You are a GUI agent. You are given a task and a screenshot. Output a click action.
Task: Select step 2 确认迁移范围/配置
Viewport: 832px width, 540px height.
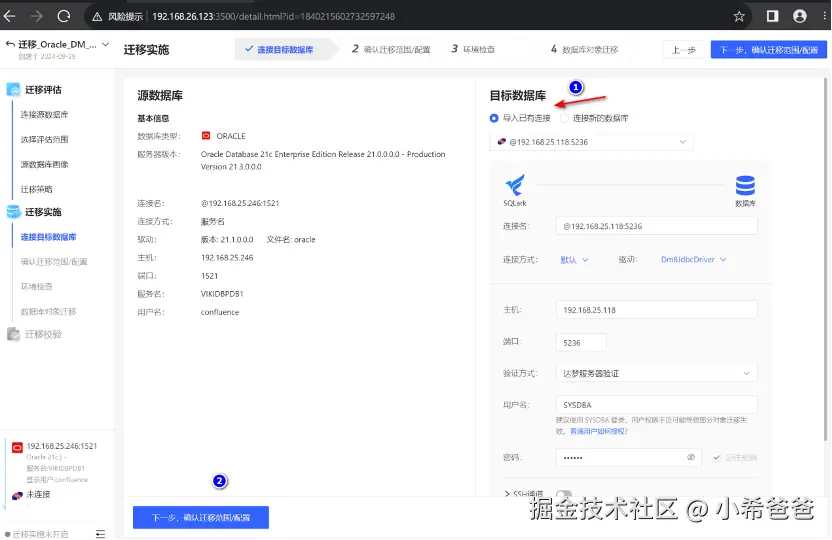[391, 49]
